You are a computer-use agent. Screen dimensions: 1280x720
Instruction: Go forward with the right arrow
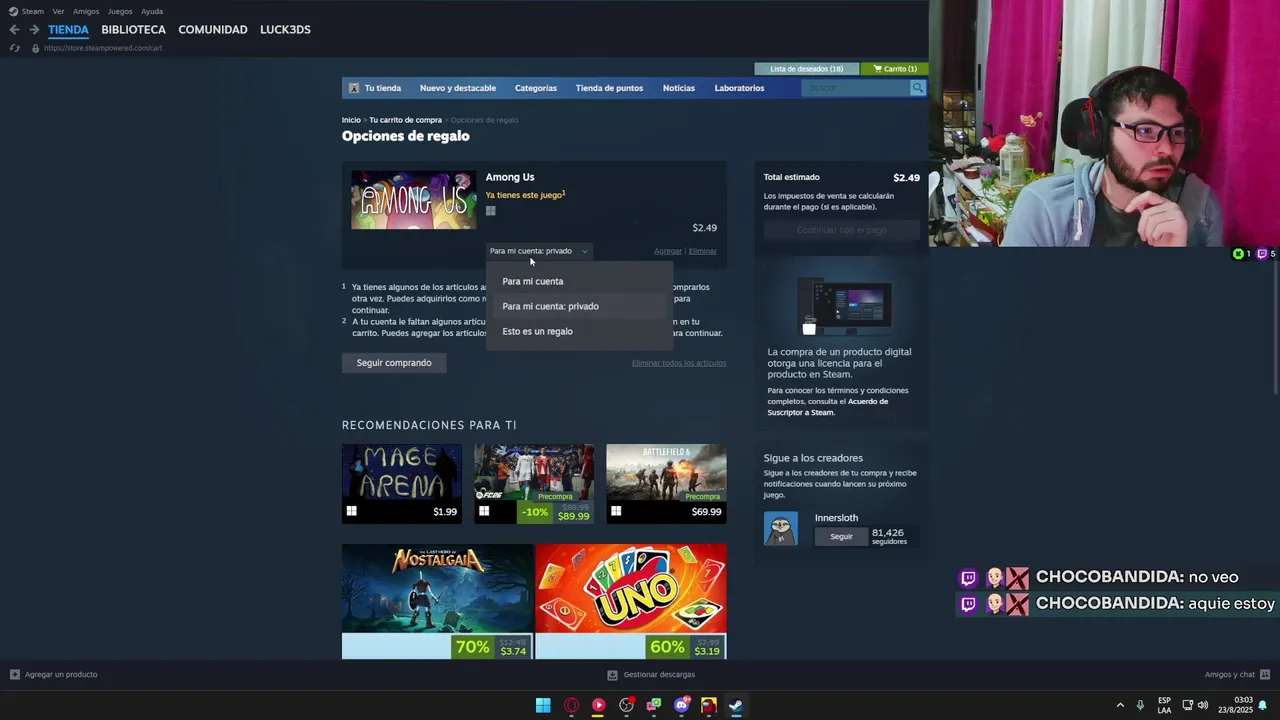pos(34,30)
